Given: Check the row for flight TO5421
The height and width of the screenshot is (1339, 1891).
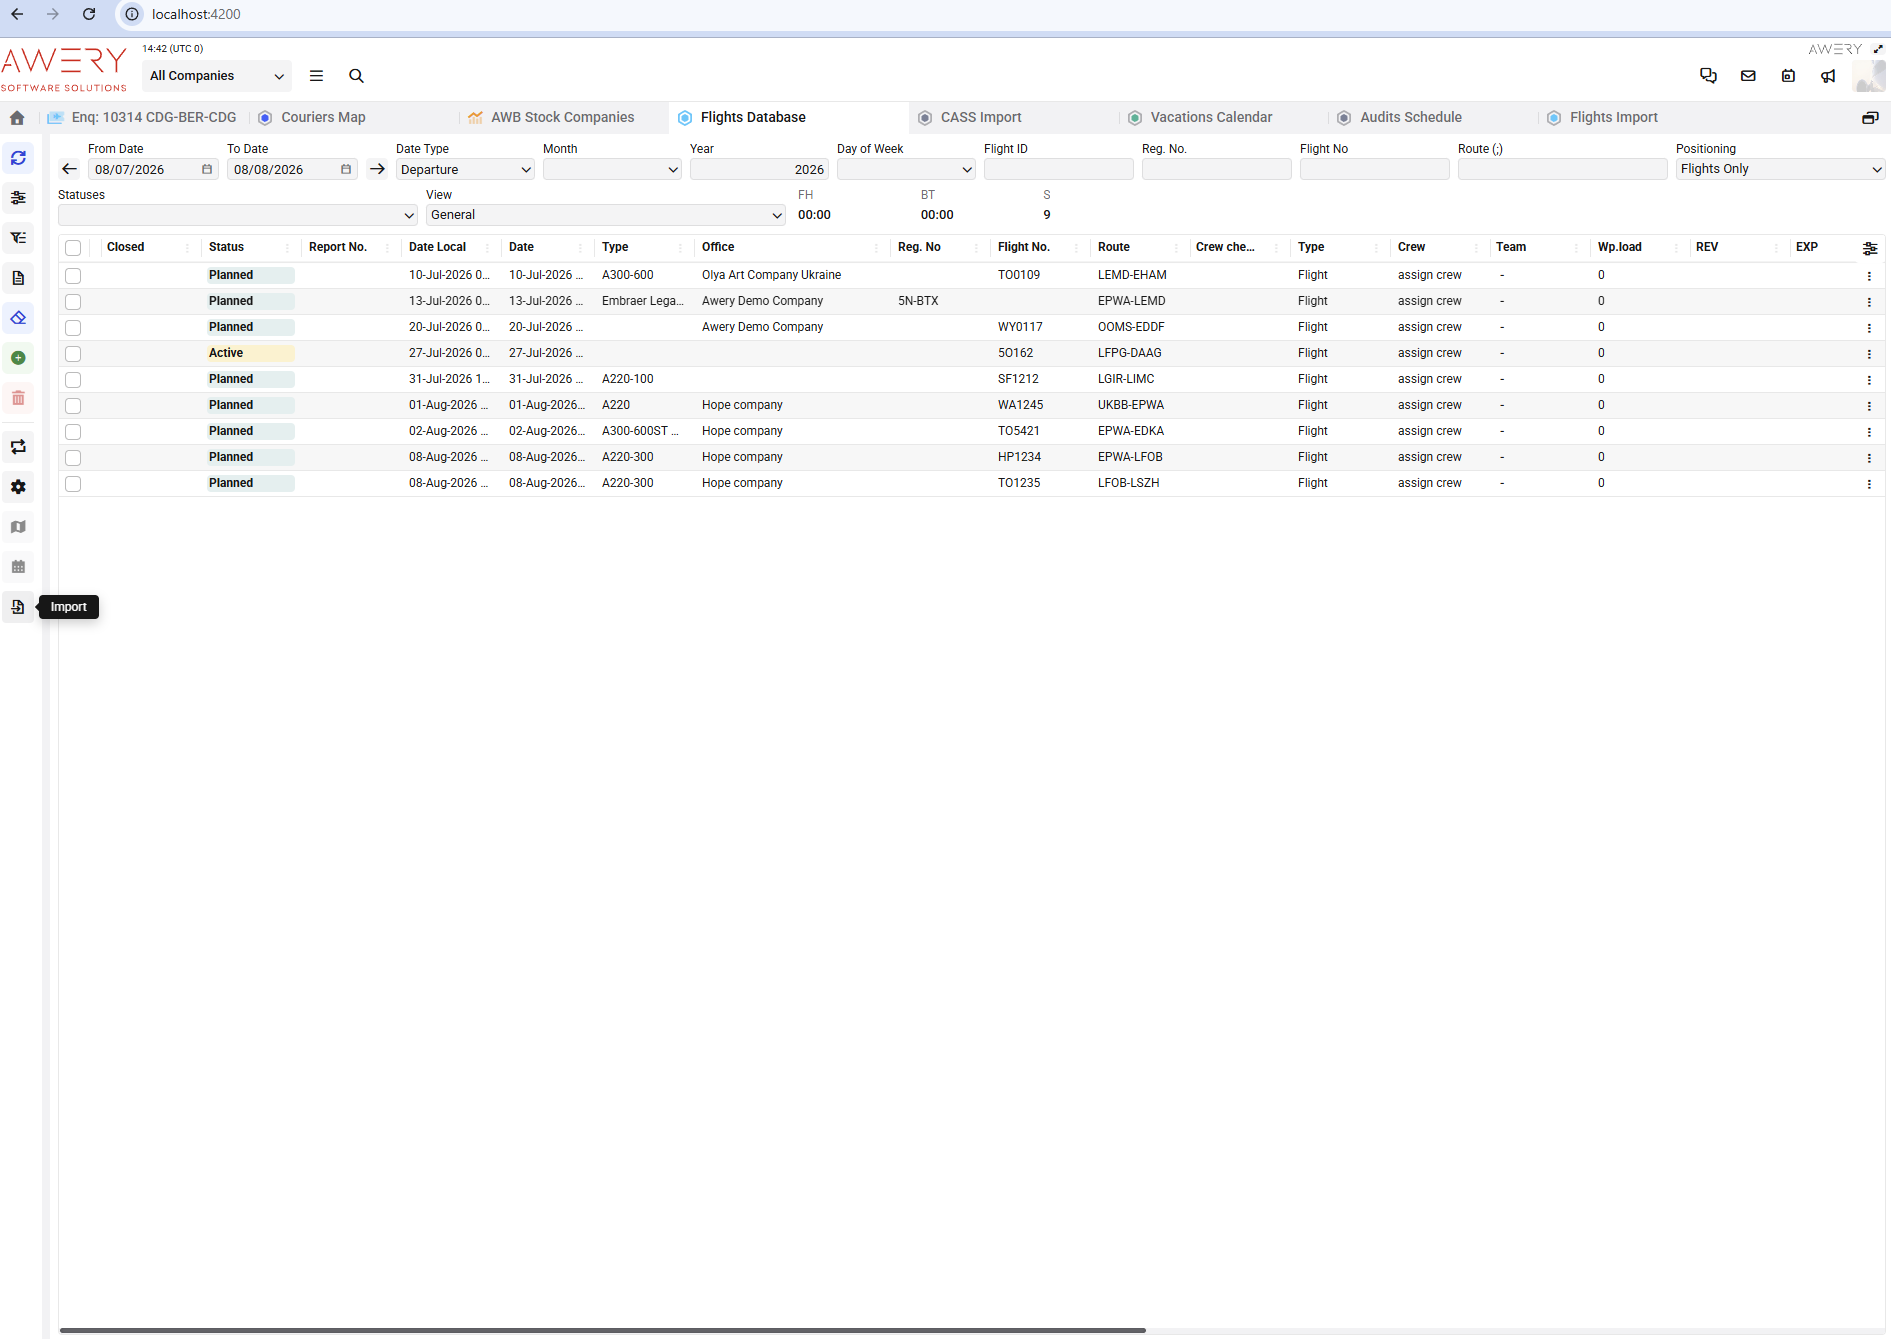Looking at the screenshot, I should point(73,432).
